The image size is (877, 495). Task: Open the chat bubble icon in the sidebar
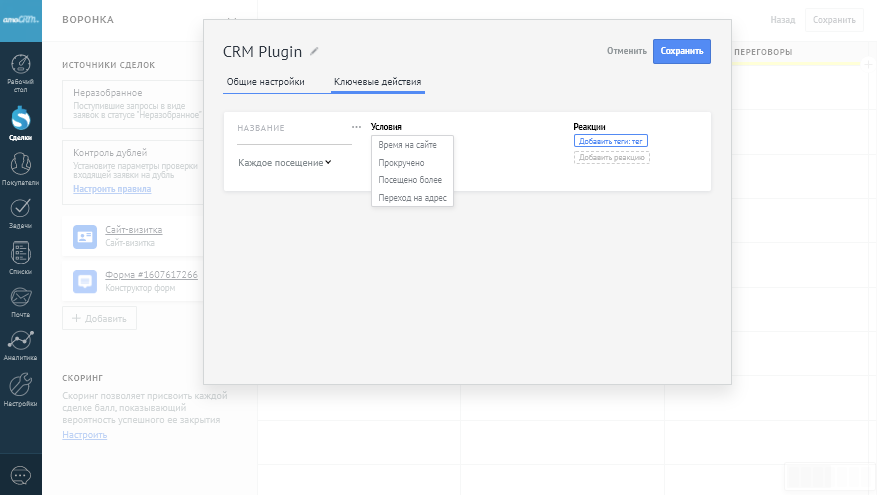click(20, 475)
